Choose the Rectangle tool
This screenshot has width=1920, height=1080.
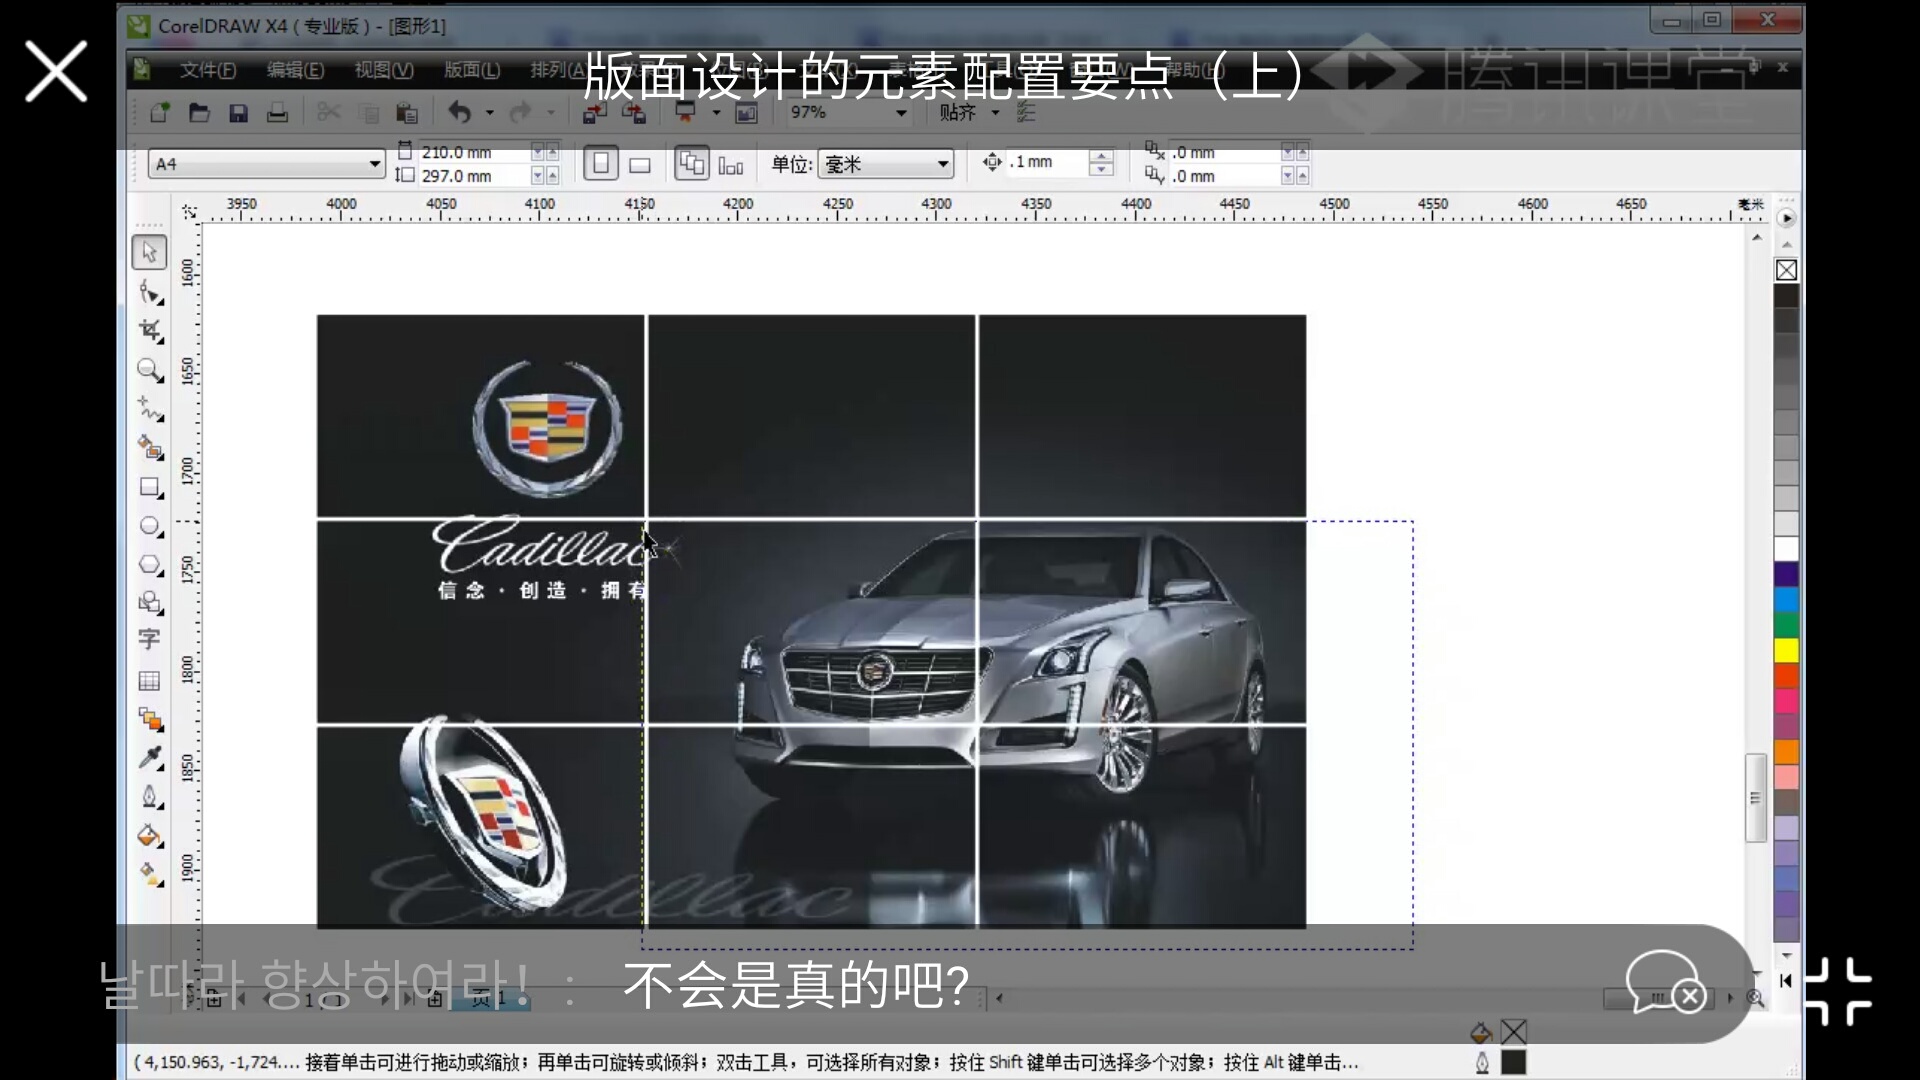[x=150, y=487]
